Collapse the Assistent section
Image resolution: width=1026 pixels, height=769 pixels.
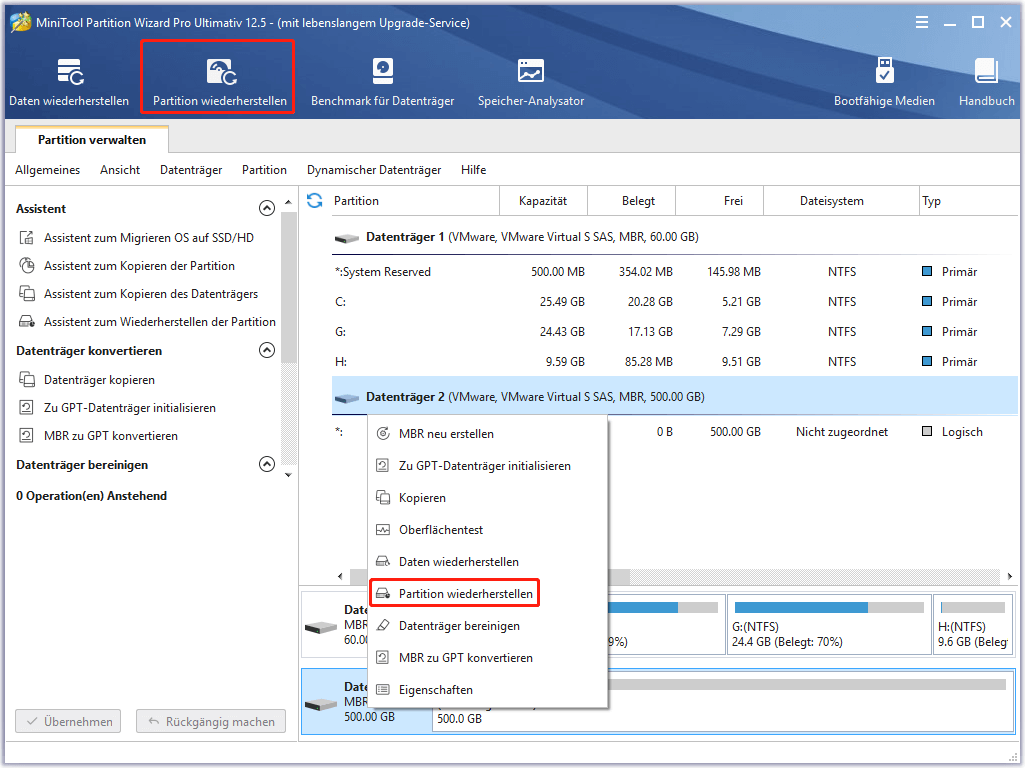pos(267,208)
